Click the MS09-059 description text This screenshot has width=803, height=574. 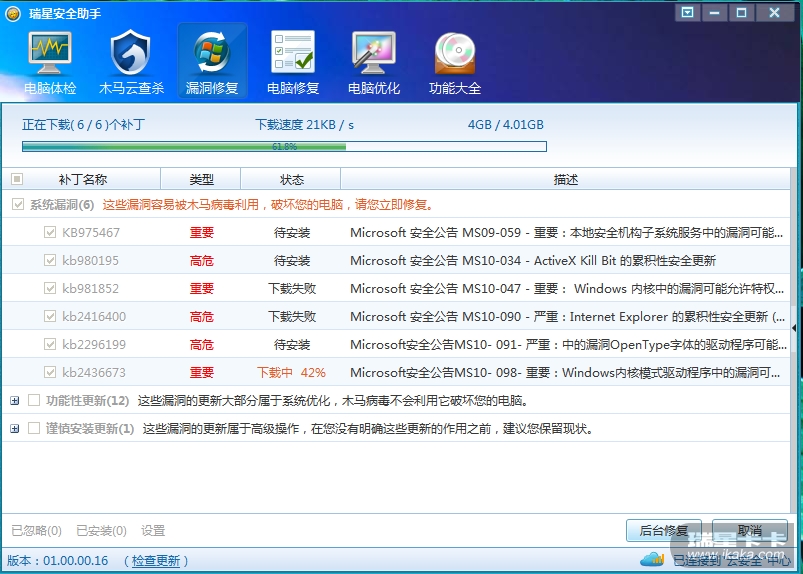[566, 232]
